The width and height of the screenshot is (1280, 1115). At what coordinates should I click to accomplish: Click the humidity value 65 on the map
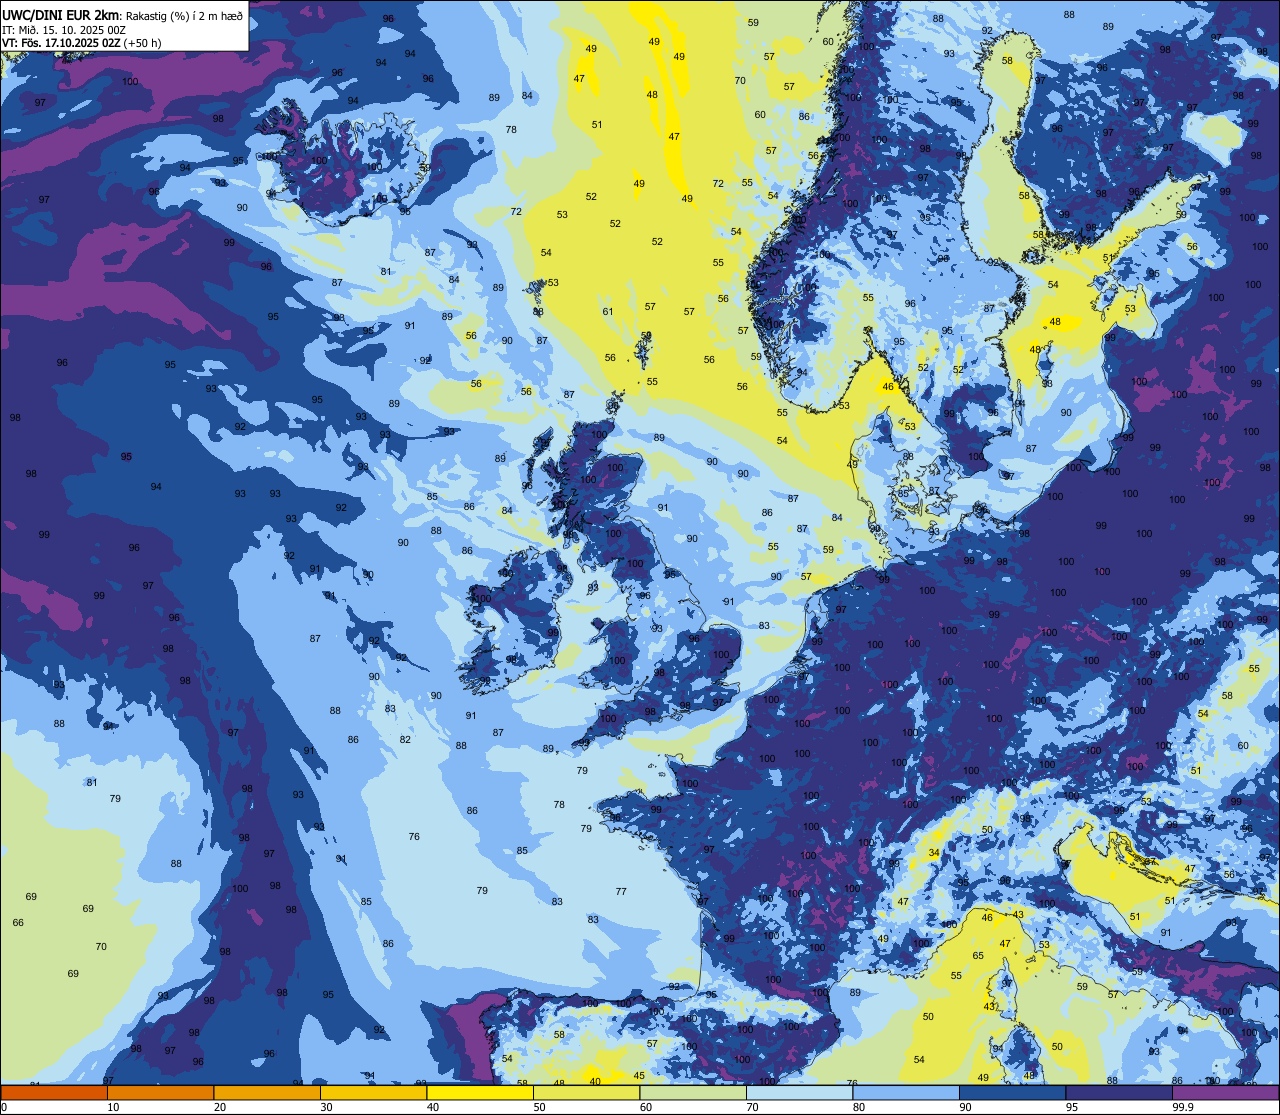pos(978,955)
